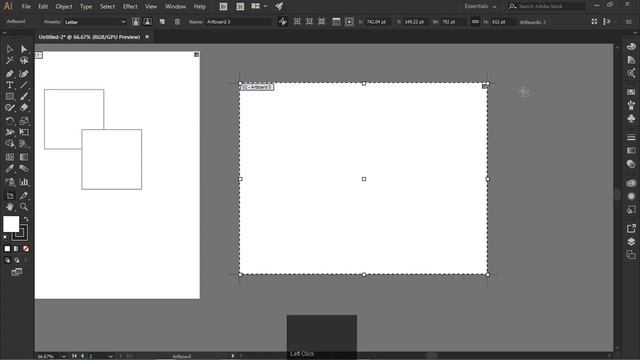This screenshot has width=640, height=360.
Task: Choose the Hand tool
Action: click(x=9, y=207)
